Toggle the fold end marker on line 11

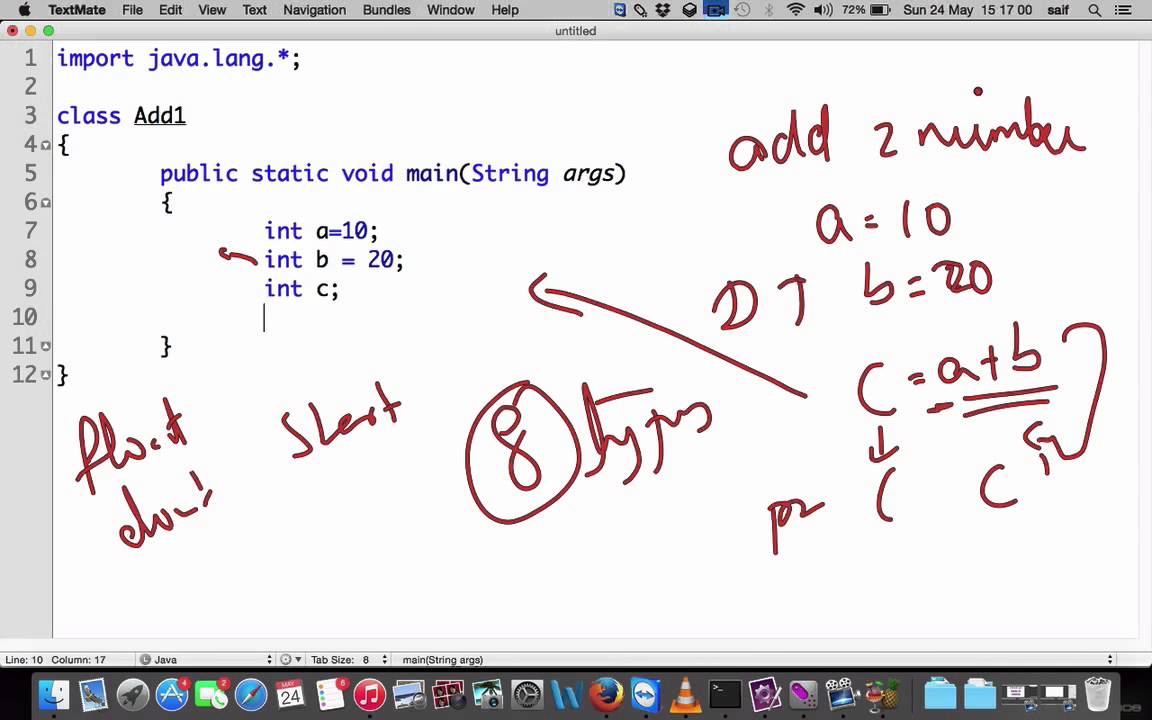click(46, 346)
